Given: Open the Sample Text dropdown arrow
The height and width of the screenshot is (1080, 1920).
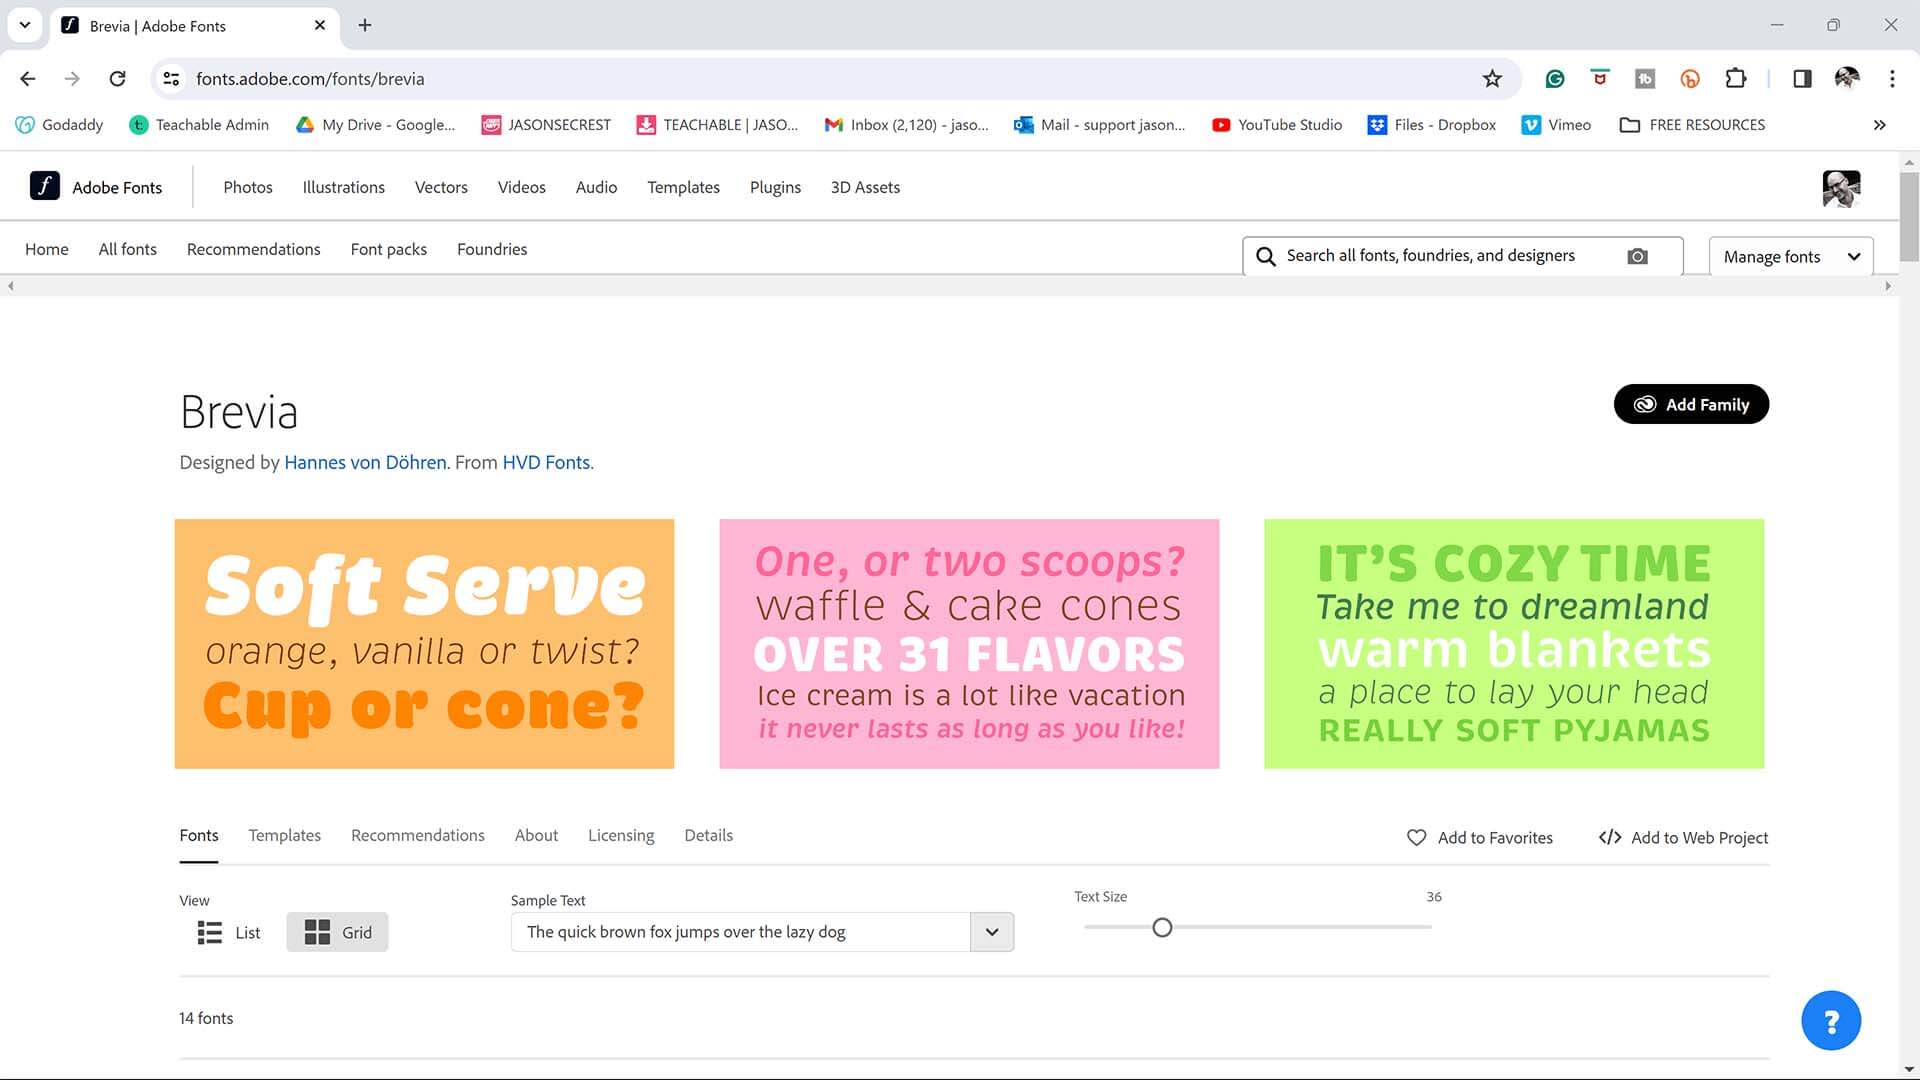Looking at the screenshot, I should click(x=991, y=932).
